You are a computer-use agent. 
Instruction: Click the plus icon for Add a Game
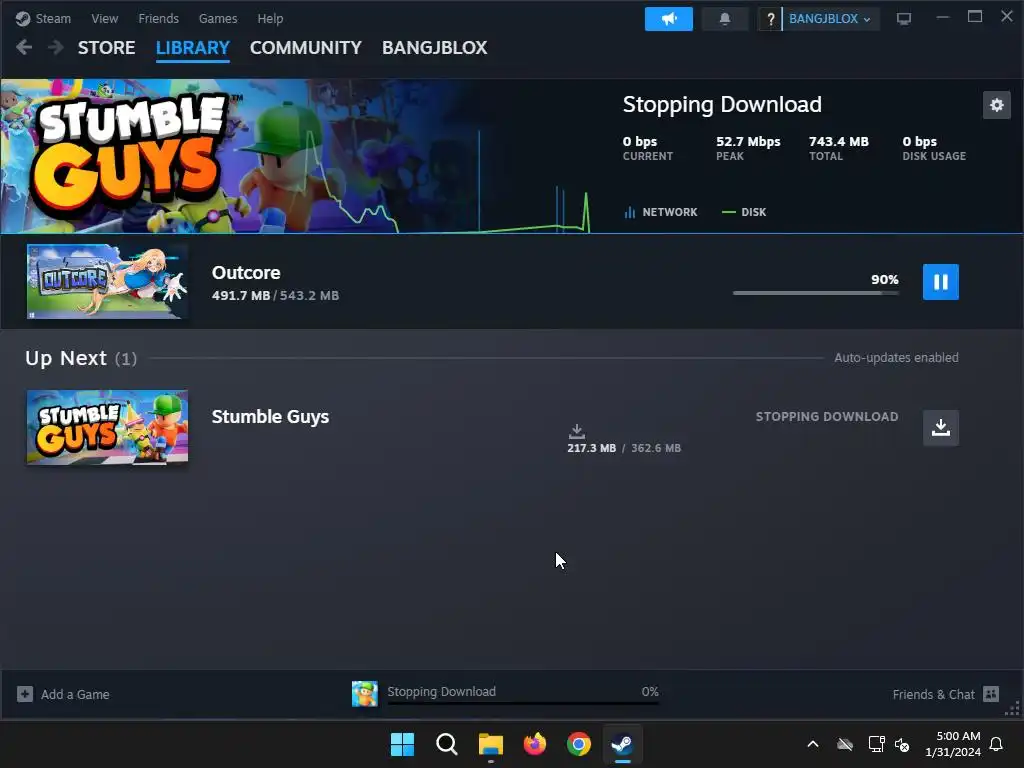tap(25, 694)
